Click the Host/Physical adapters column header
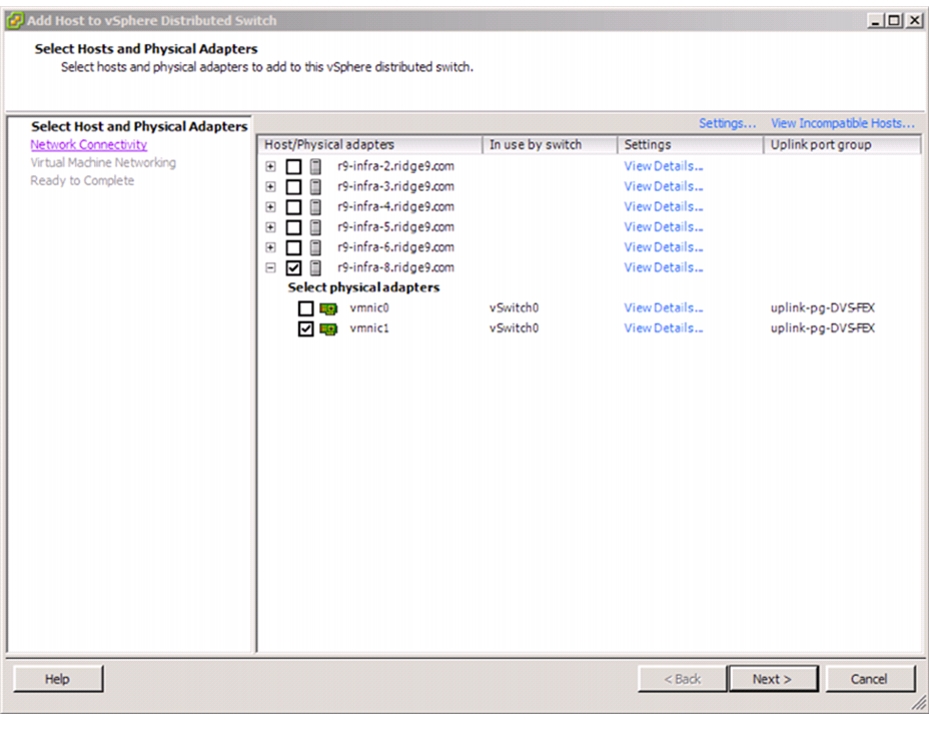The image size is (929, 749). (370, 145)
